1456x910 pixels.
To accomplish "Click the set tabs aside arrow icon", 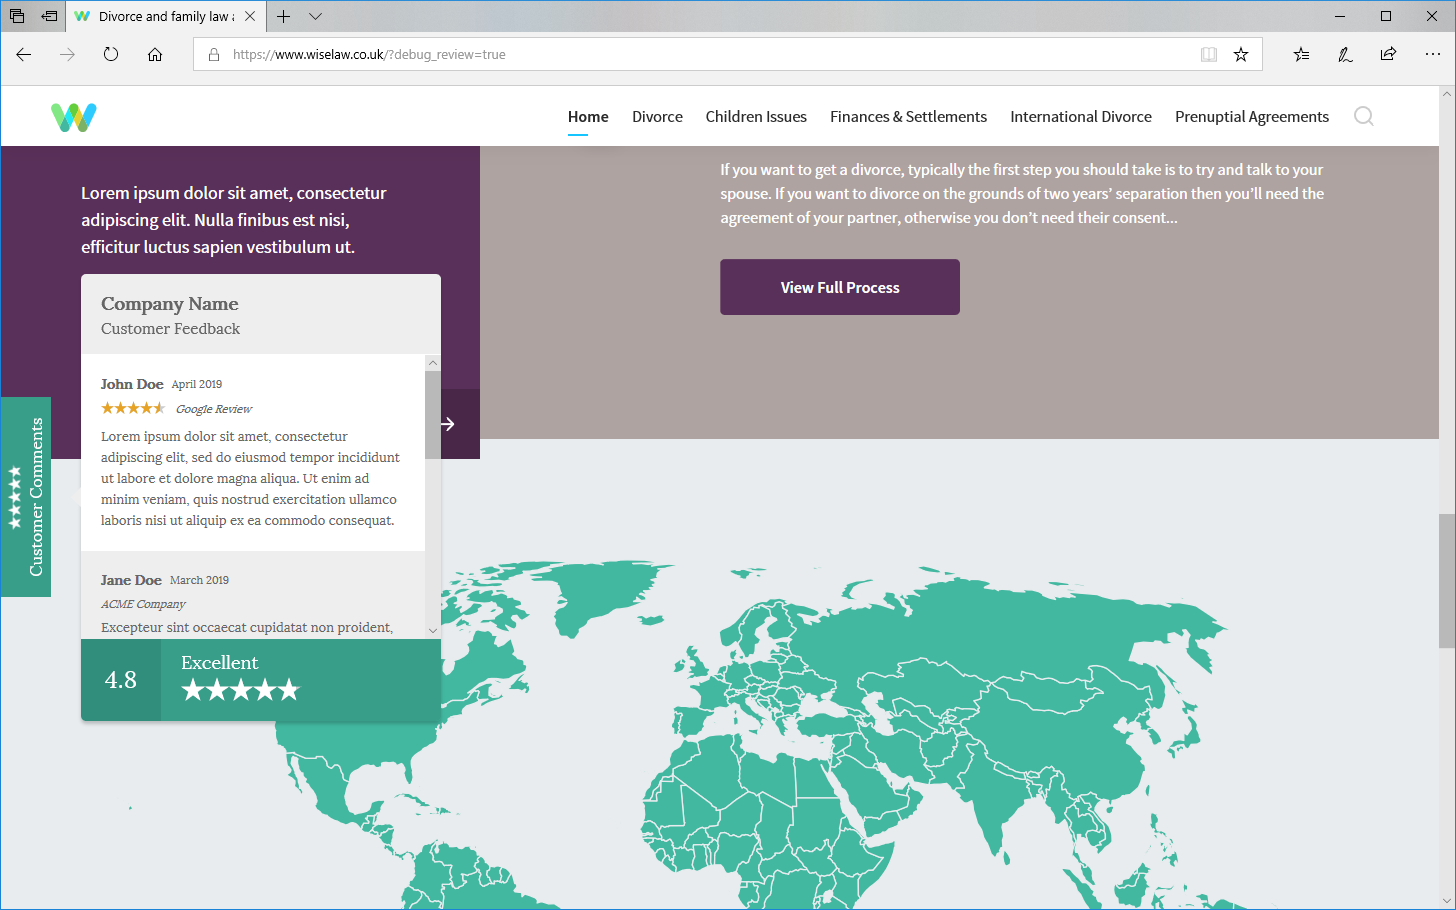I will tap(49, 16).
